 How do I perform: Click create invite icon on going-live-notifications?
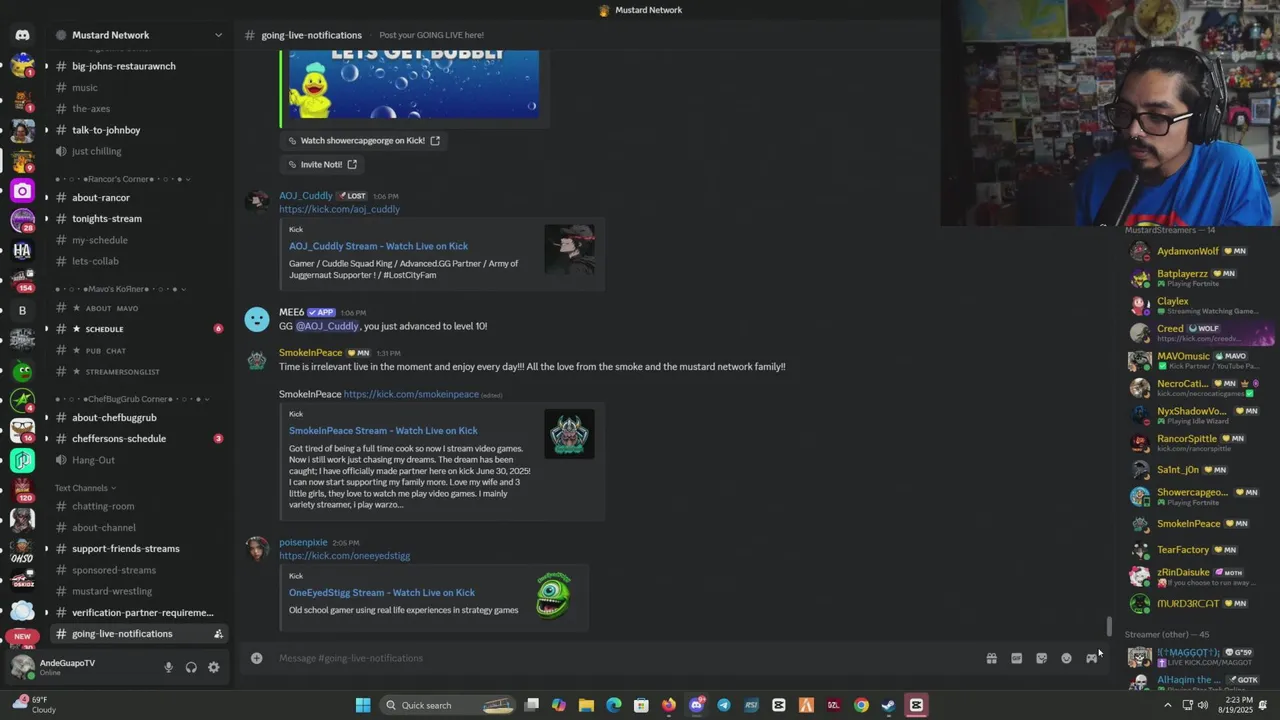coord(218,634)
